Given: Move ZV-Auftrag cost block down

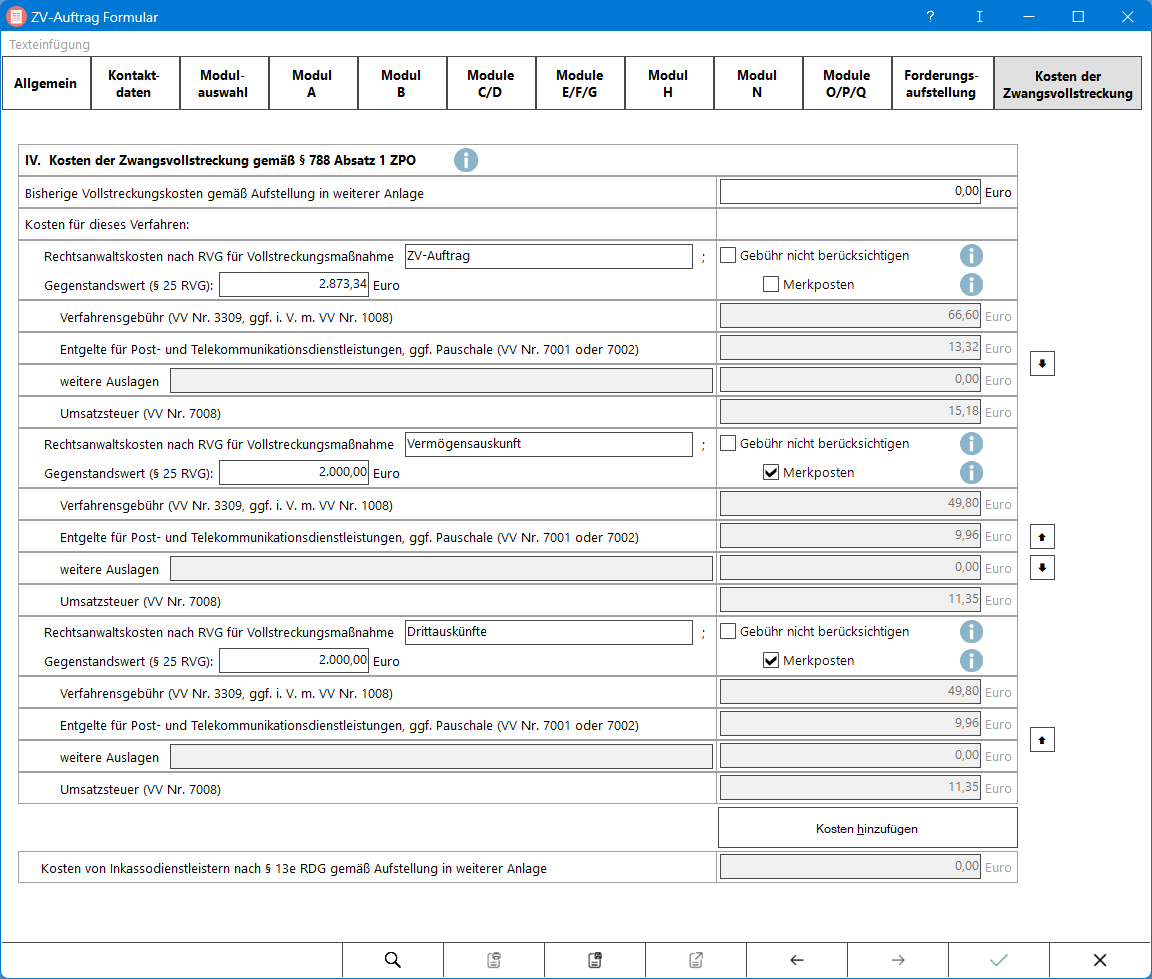Looking at the screenshot, I should pyautogui.click(x=1042, y=364).
